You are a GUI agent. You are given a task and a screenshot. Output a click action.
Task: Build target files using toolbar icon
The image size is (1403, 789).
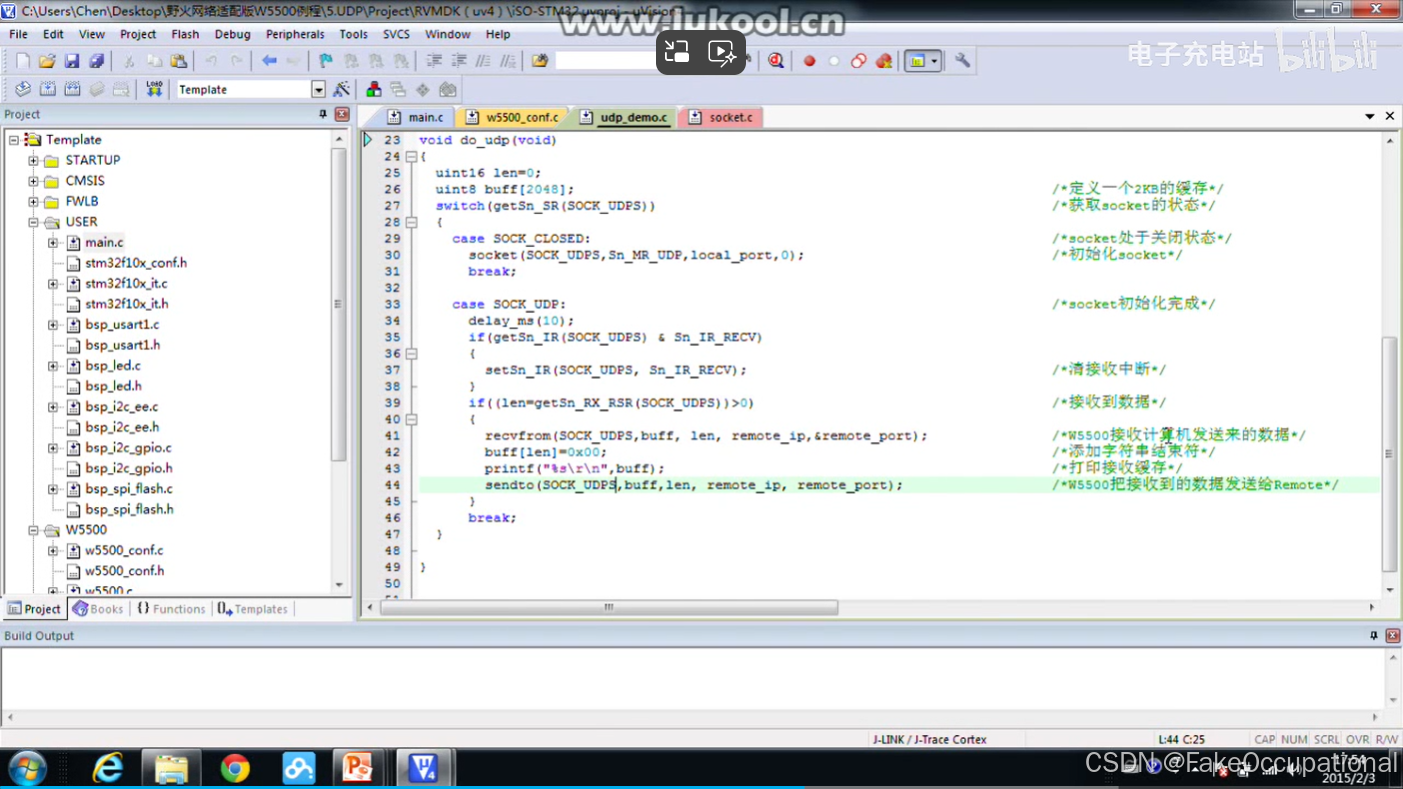pyautogui.click(x=48, y=90)
